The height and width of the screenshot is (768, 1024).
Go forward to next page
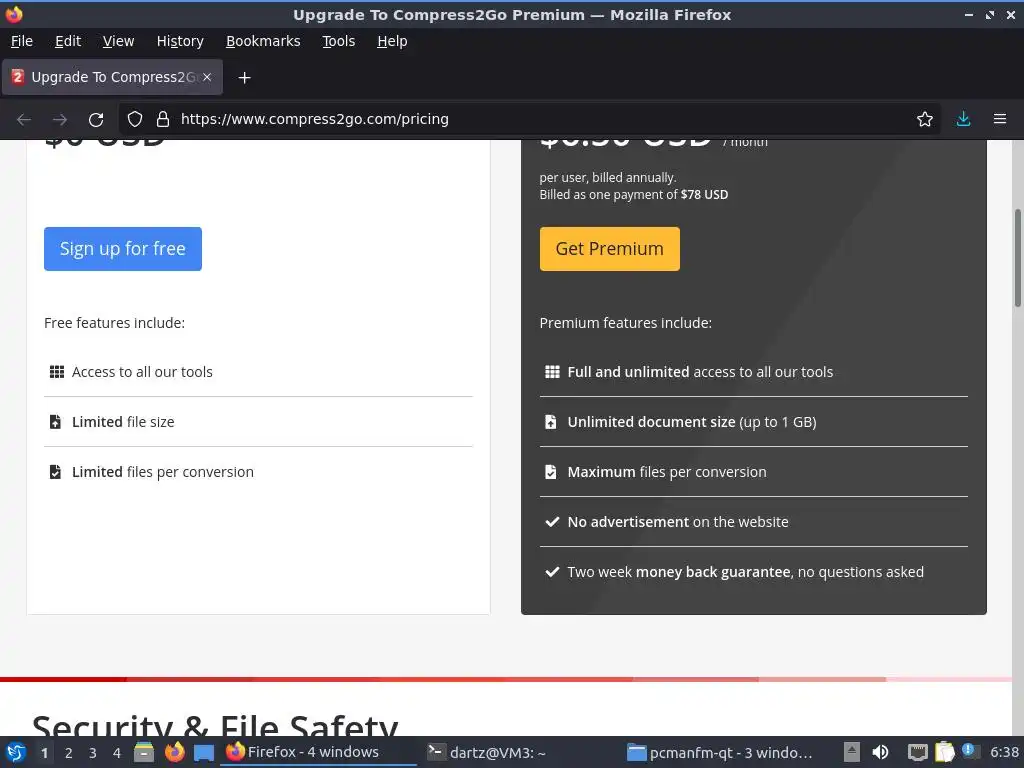coord(60,120)
